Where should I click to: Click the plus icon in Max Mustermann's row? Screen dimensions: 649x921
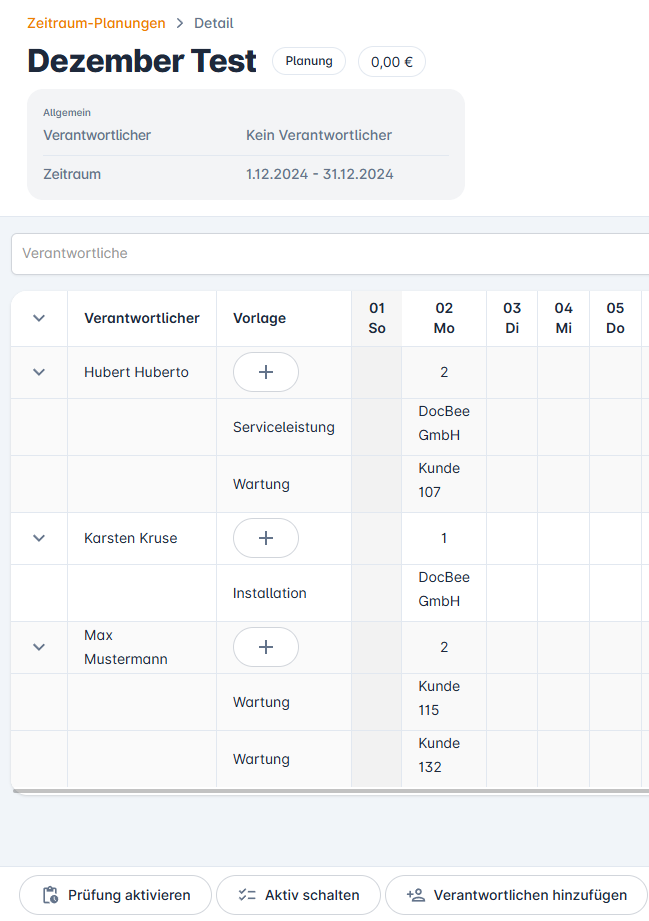coord(265,646)
